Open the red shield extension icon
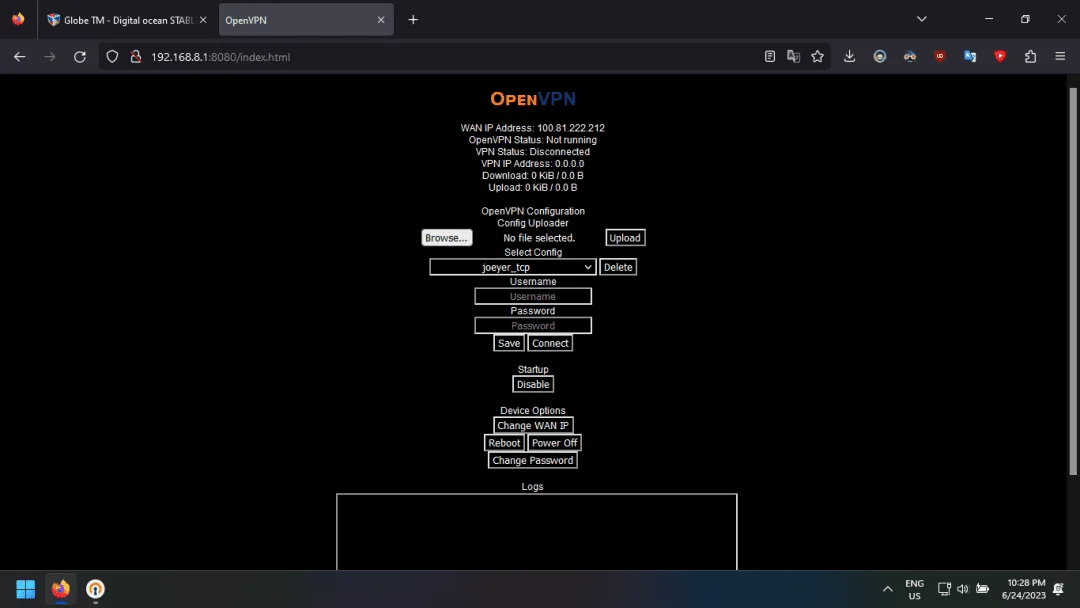The height and width of the screenshot is (608, 1080). (1000, 56)
